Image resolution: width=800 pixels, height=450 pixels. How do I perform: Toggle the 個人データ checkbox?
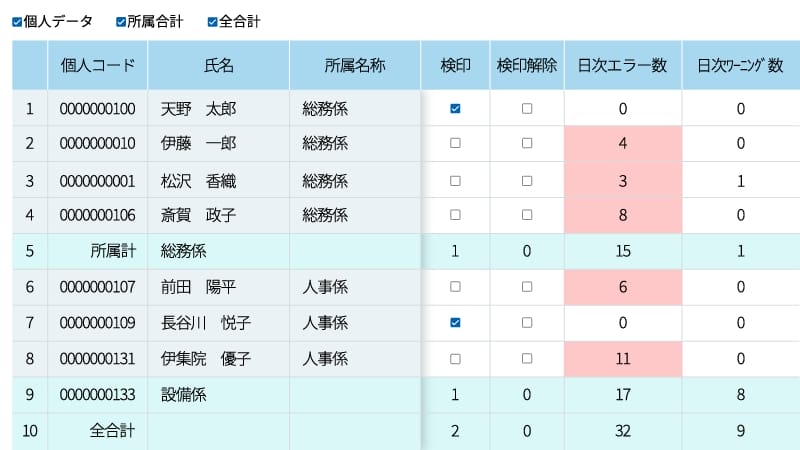17,22
